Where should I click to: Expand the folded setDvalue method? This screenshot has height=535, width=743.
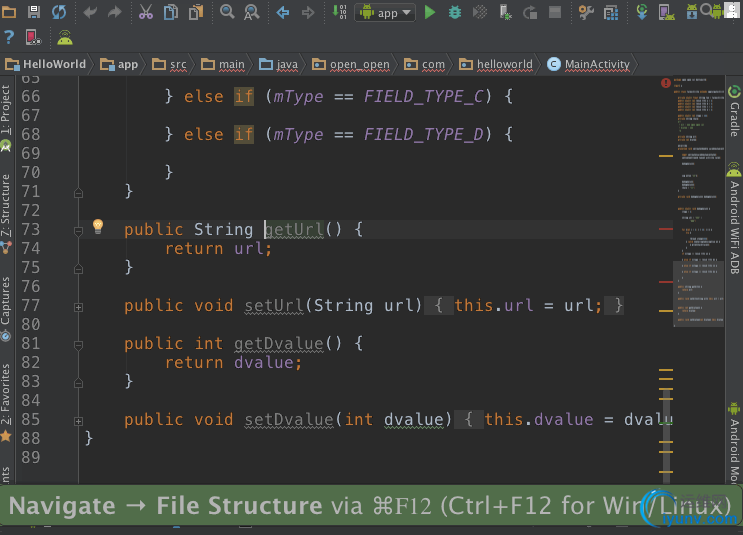click(x=78, y=420)
